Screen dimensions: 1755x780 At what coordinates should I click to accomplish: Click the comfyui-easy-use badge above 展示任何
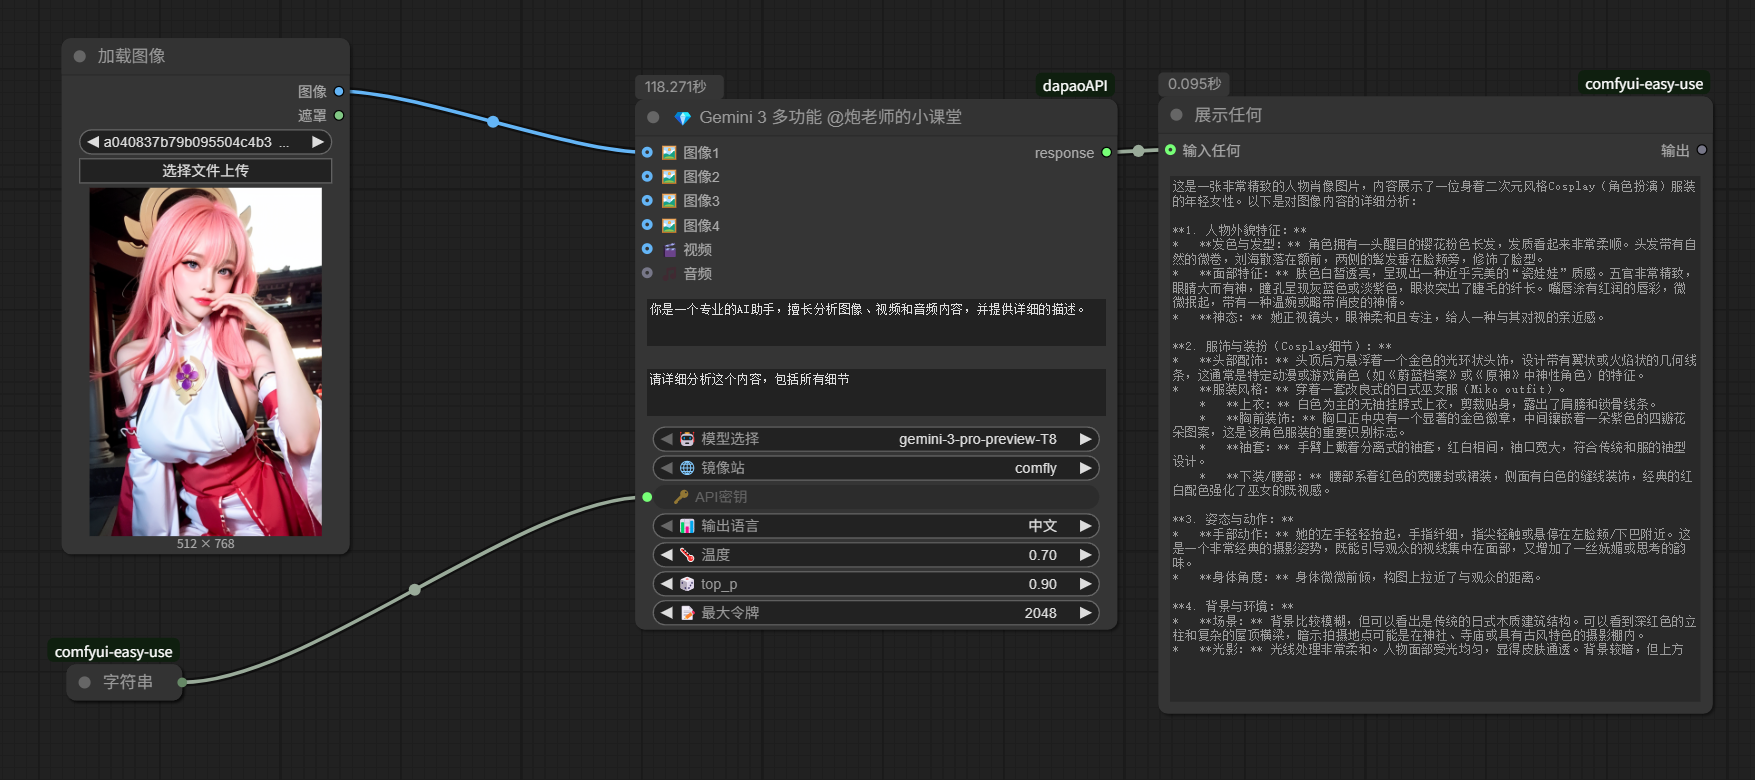point(1644,84)
